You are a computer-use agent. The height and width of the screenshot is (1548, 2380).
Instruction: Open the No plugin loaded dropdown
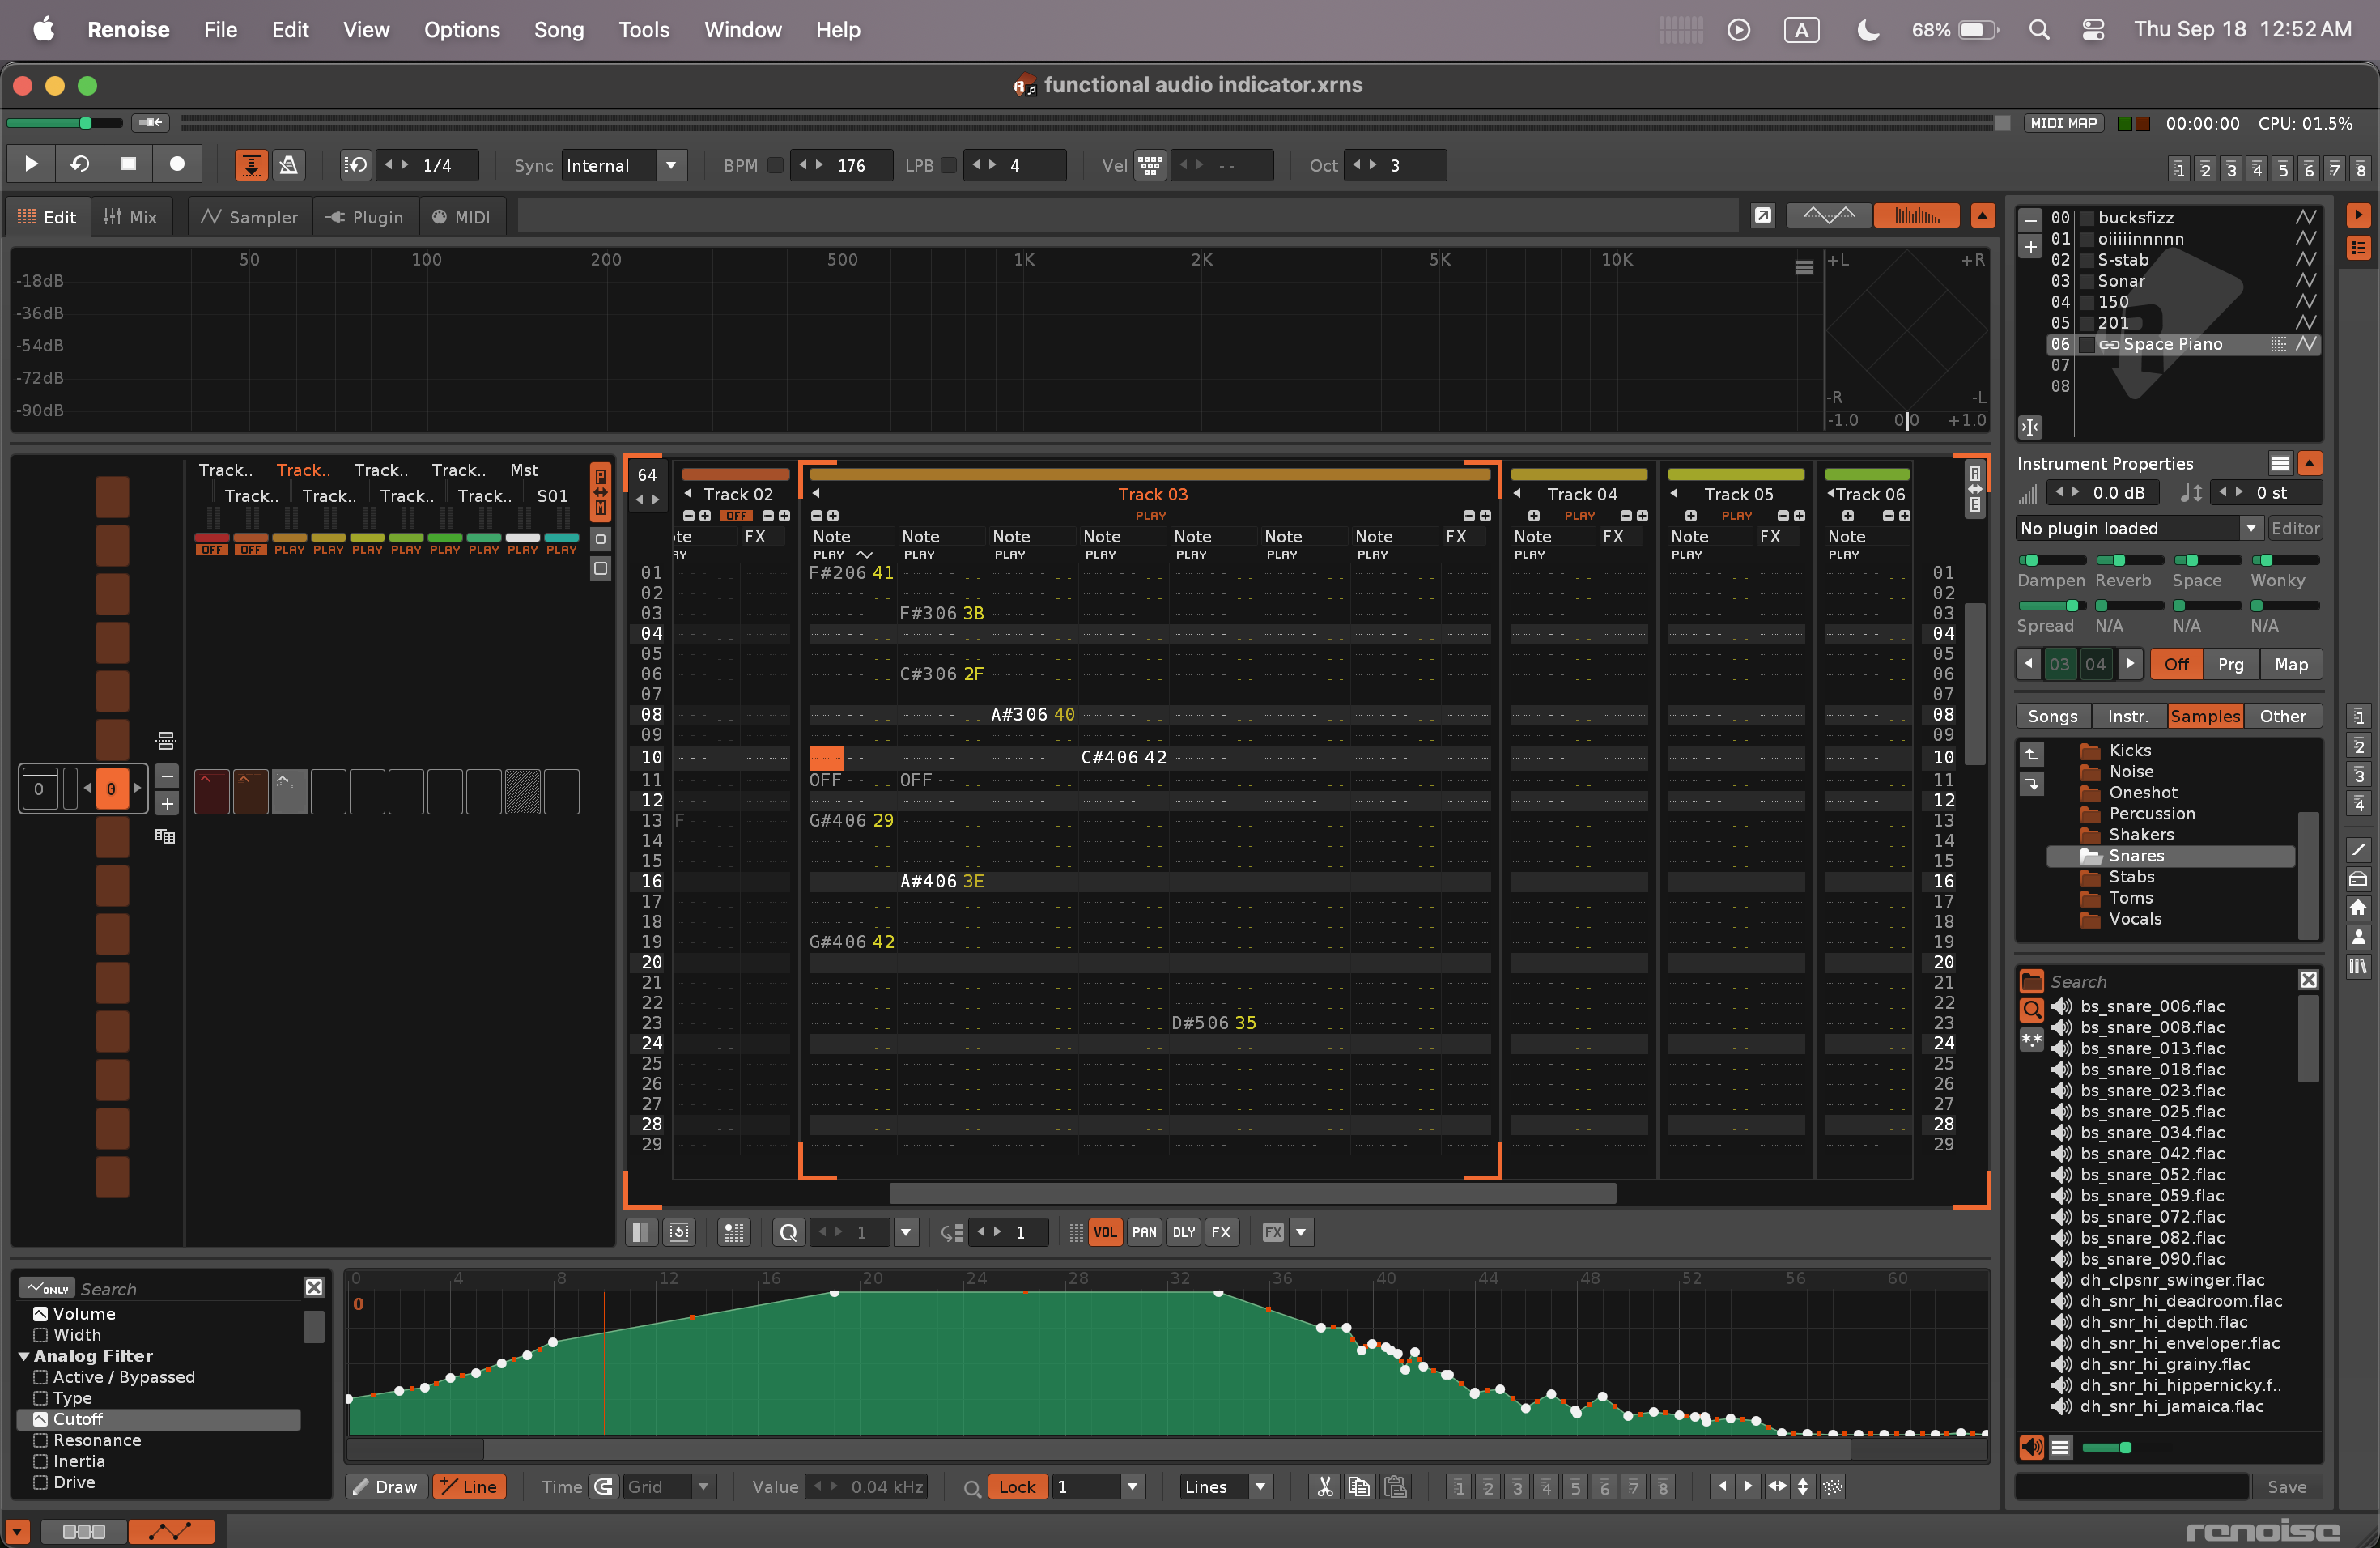pyautogui.click(x=2139, y=528)
